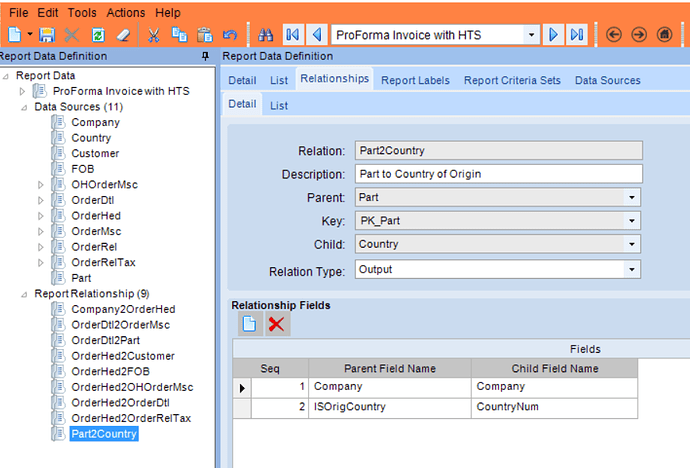Expand the OrderDtl tree node
690x468 pixels.
[40, 201]
